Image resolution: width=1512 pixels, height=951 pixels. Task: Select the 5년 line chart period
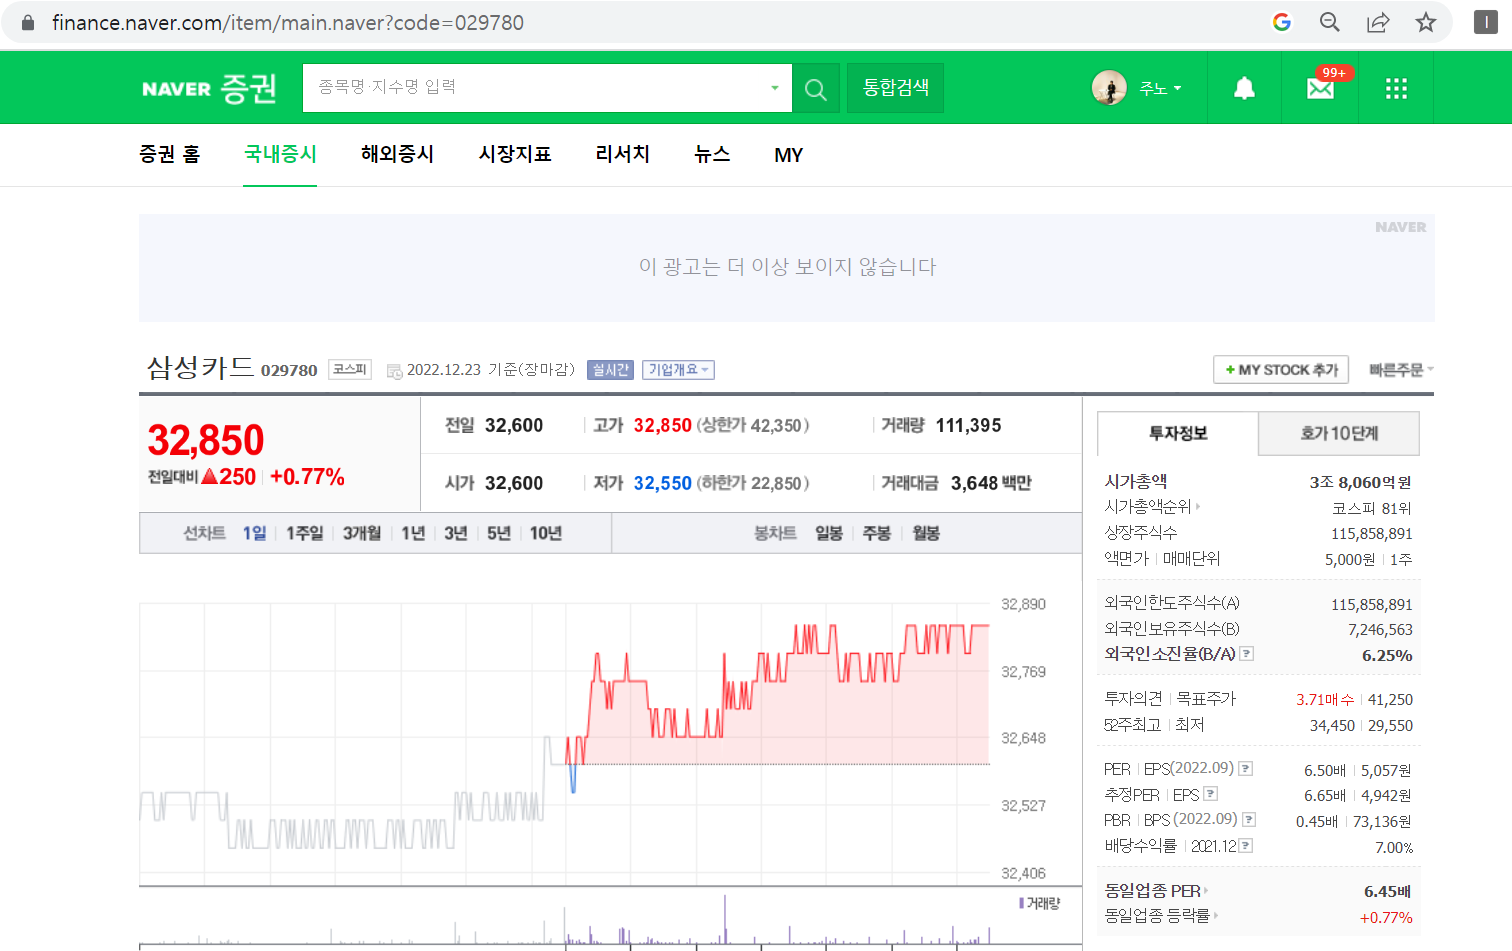[499, 533]
